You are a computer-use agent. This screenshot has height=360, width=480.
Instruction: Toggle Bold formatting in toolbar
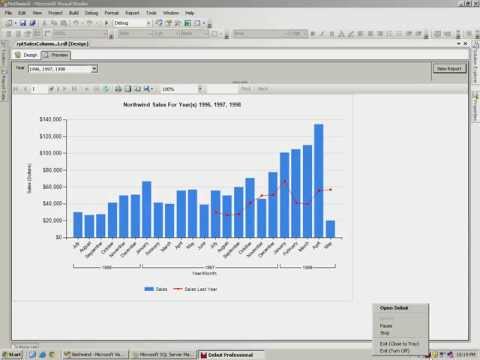[313, 34]
